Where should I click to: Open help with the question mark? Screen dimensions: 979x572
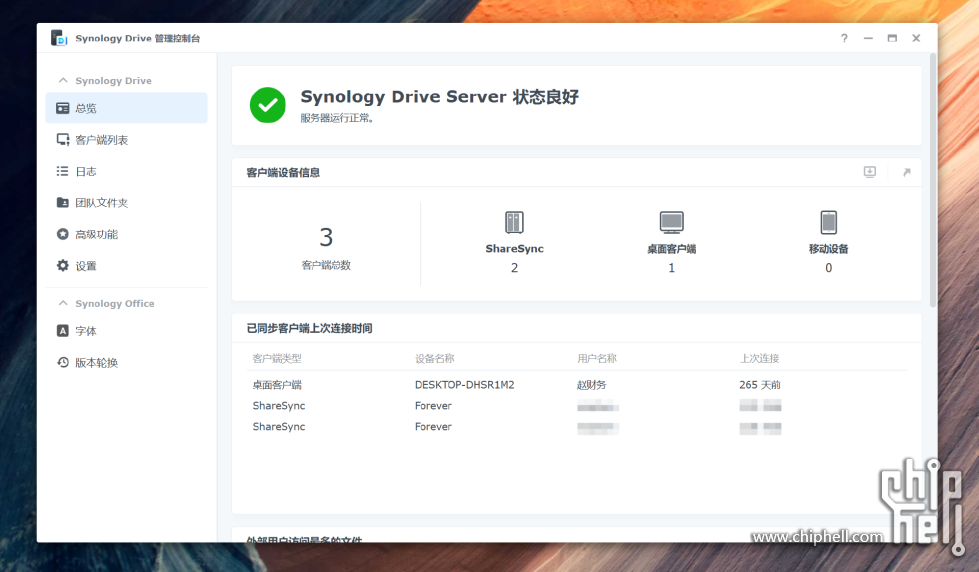click(844, 38)
